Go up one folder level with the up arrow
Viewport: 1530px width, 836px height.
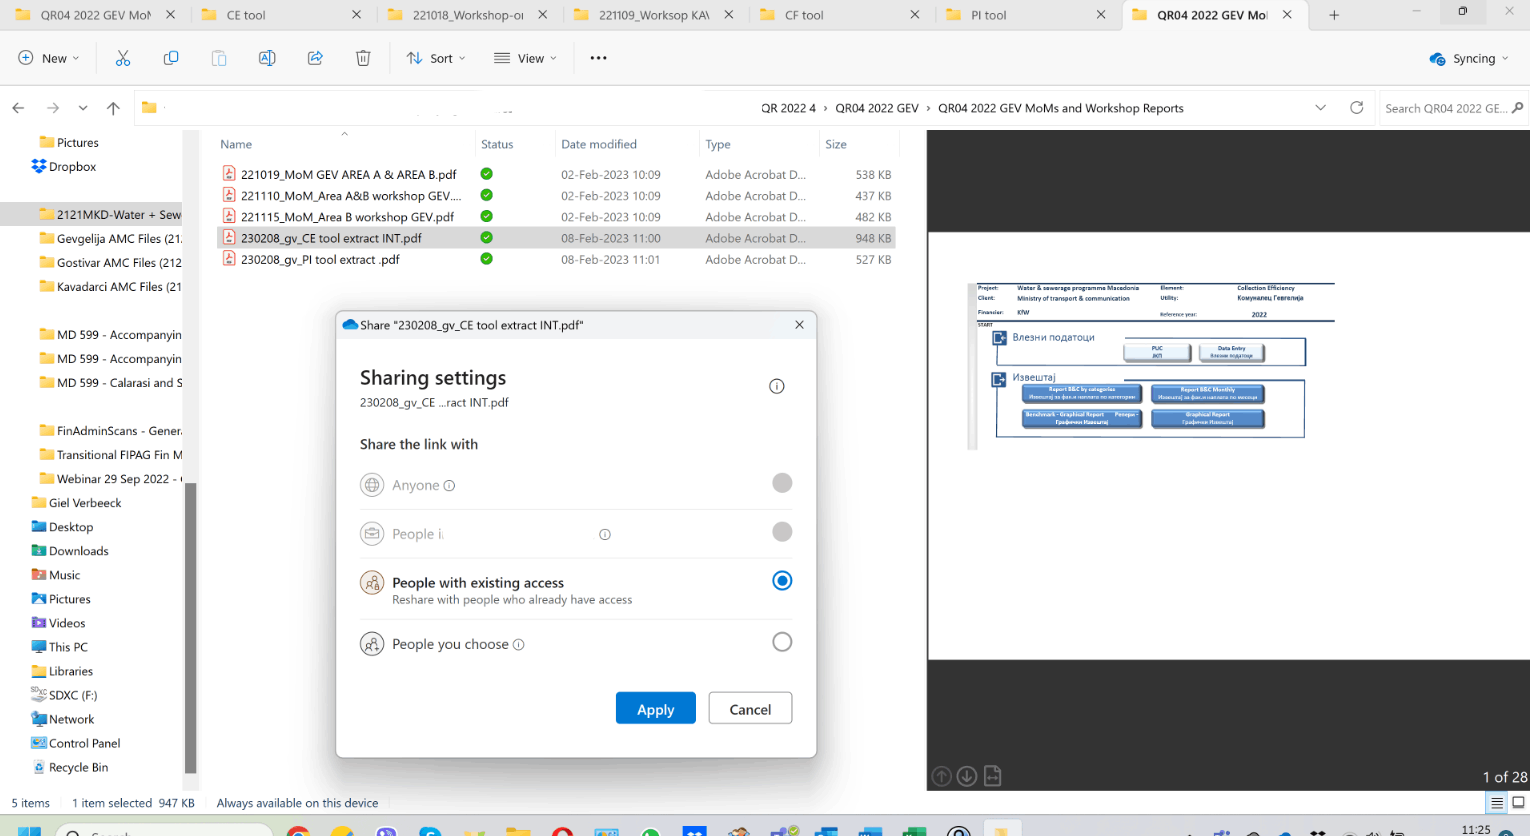(x=110, y=108)
